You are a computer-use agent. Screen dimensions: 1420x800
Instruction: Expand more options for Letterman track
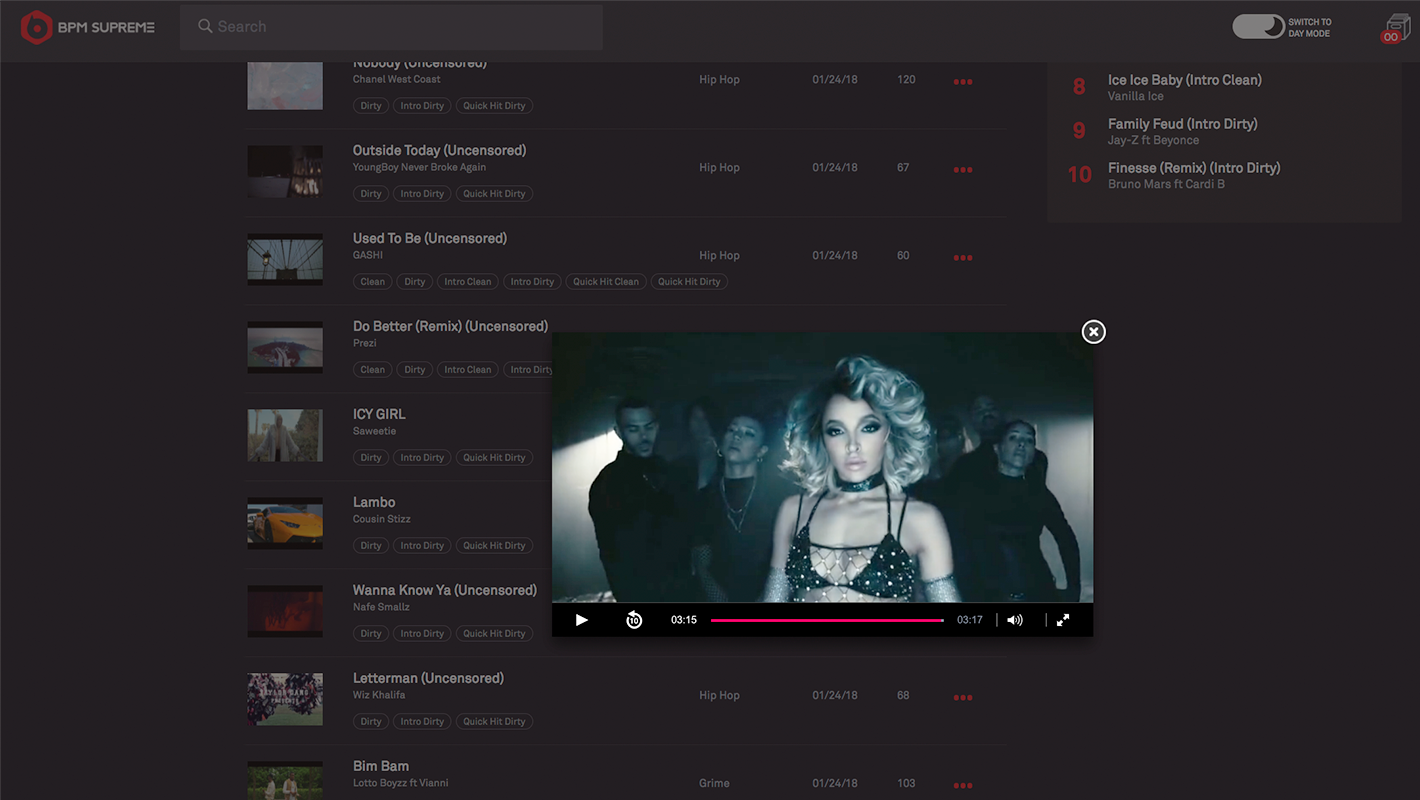(962, 698)
